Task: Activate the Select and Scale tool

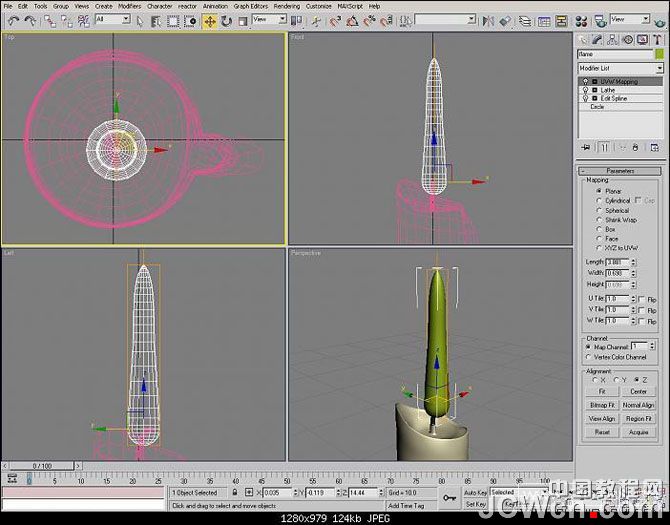Action: click(243, 21)
